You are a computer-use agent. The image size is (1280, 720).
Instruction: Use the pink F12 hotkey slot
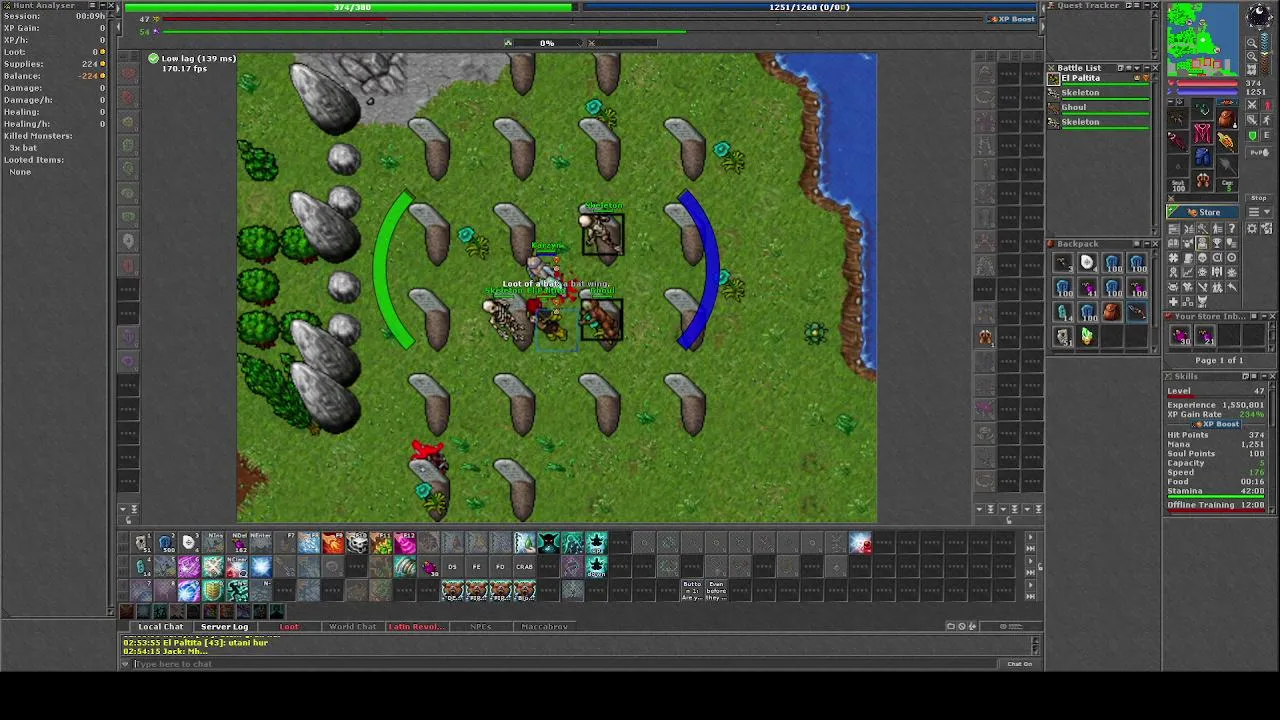click(x=405, y=542)
